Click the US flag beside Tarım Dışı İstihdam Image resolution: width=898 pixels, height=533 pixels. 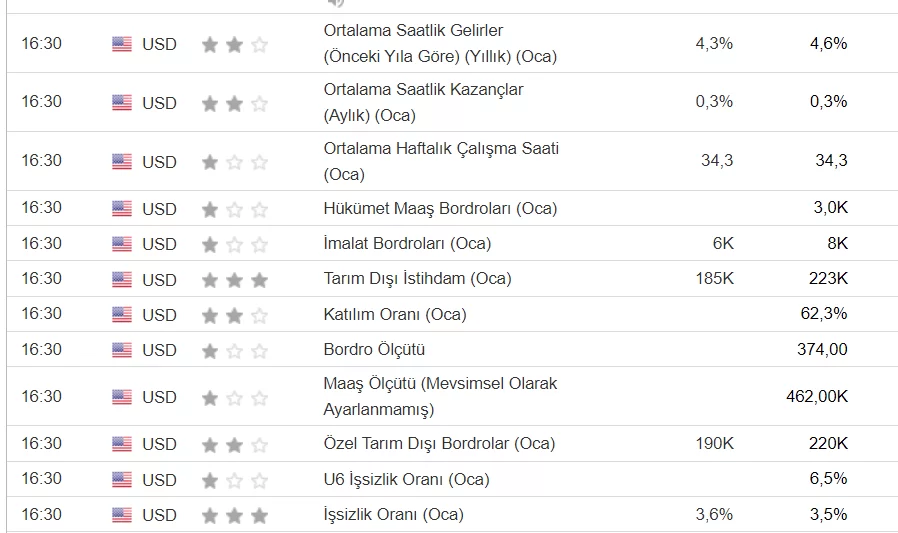[x=122, y=280]
